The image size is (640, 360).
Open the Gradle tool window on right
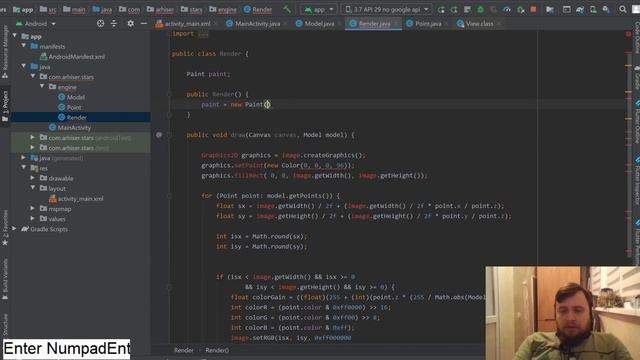point(636,78)
